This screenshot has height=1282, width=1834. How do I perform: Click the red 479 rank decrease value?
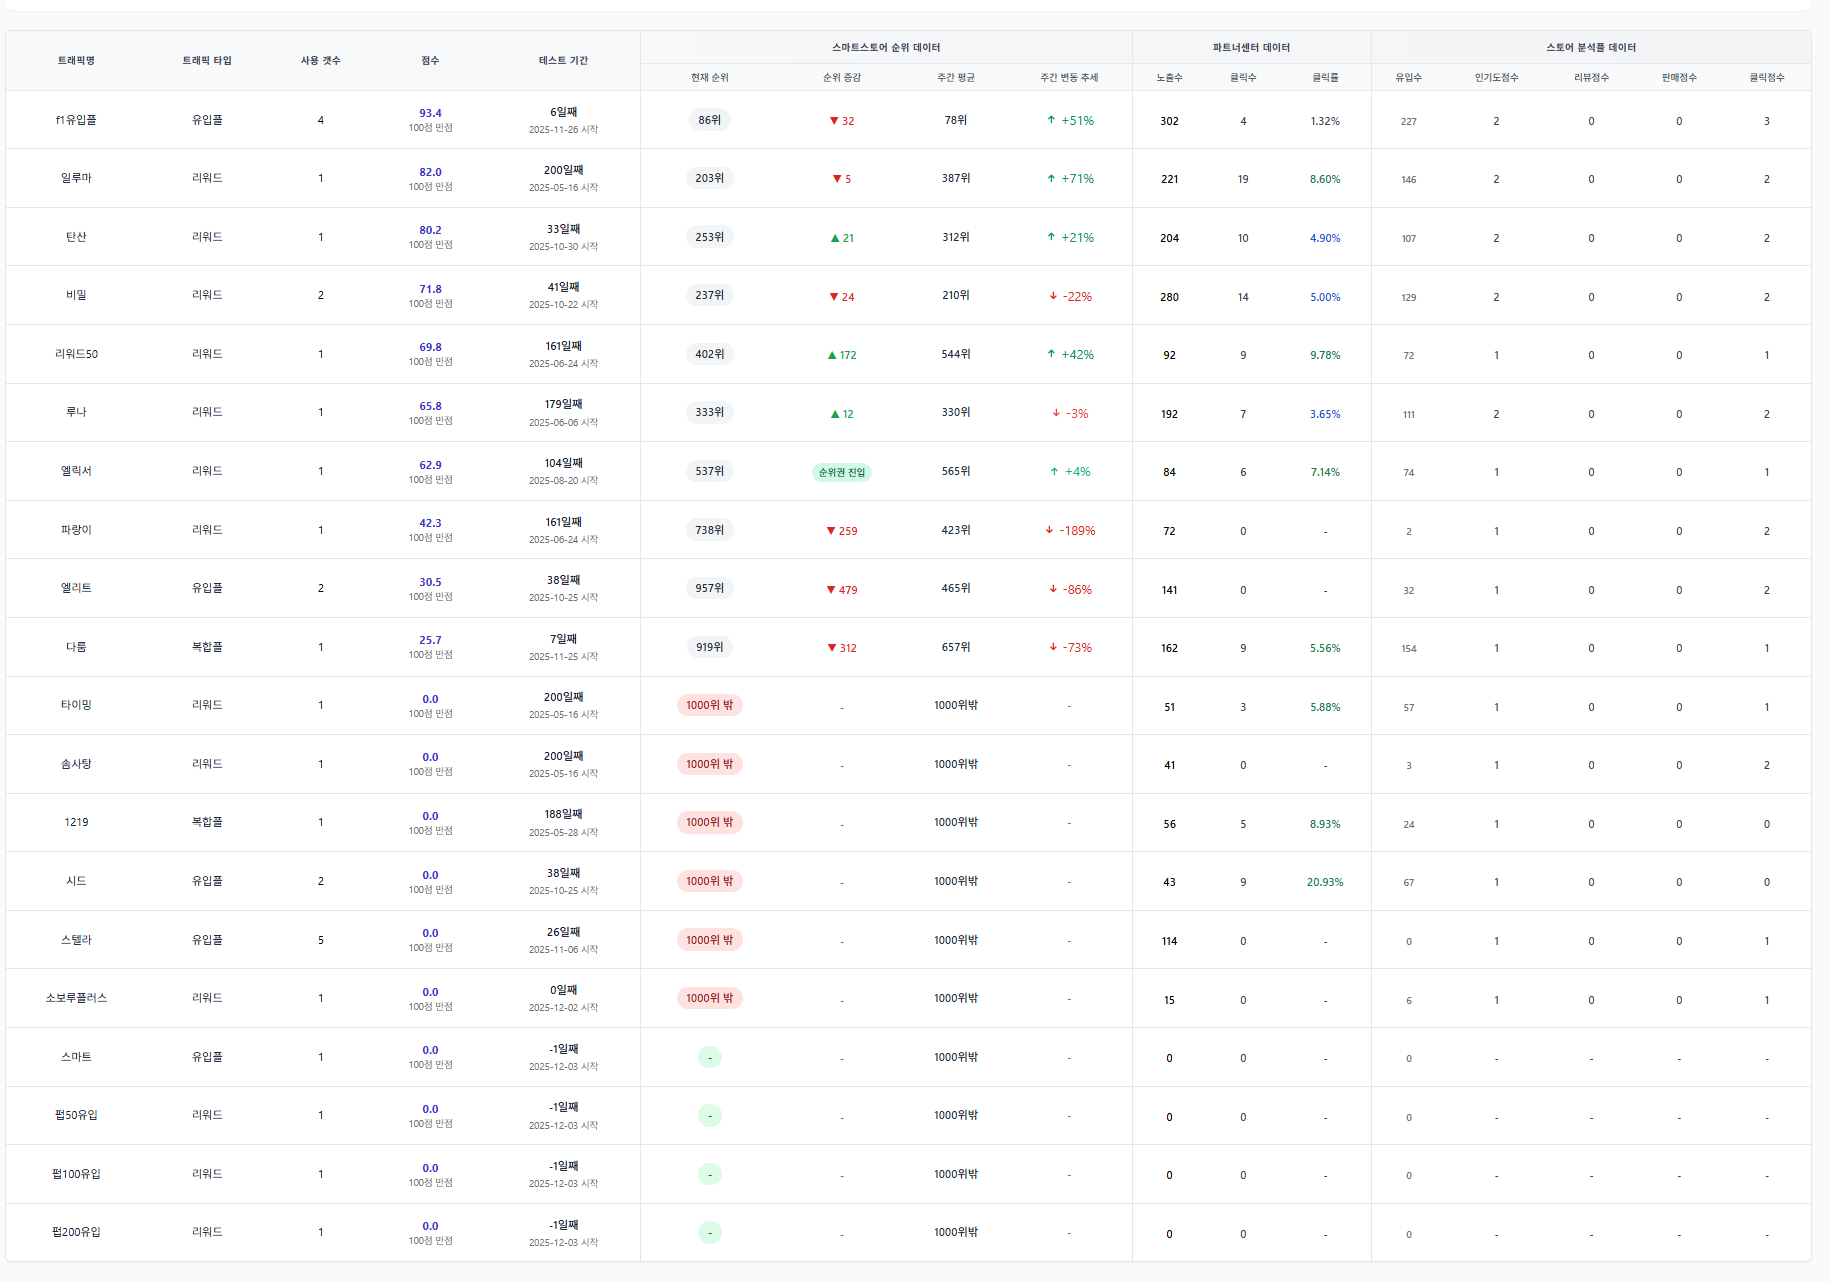[x=842, y=590]
